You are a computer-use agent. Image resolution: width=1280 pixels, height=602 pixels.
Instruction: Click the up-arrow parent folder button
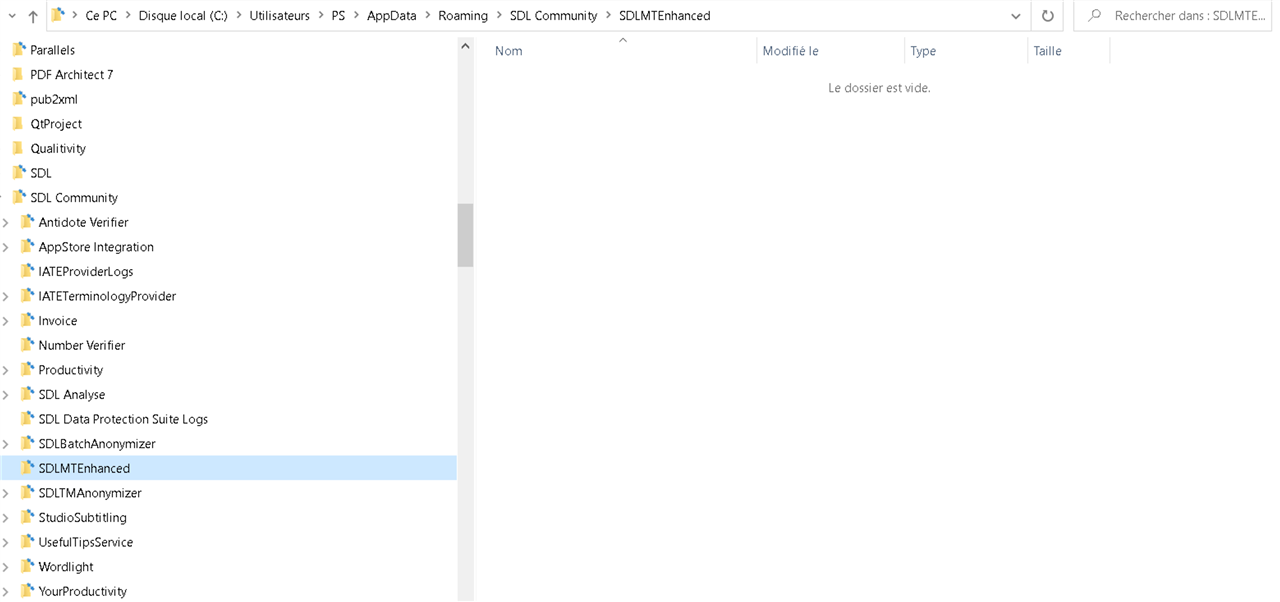click(33, 16)
